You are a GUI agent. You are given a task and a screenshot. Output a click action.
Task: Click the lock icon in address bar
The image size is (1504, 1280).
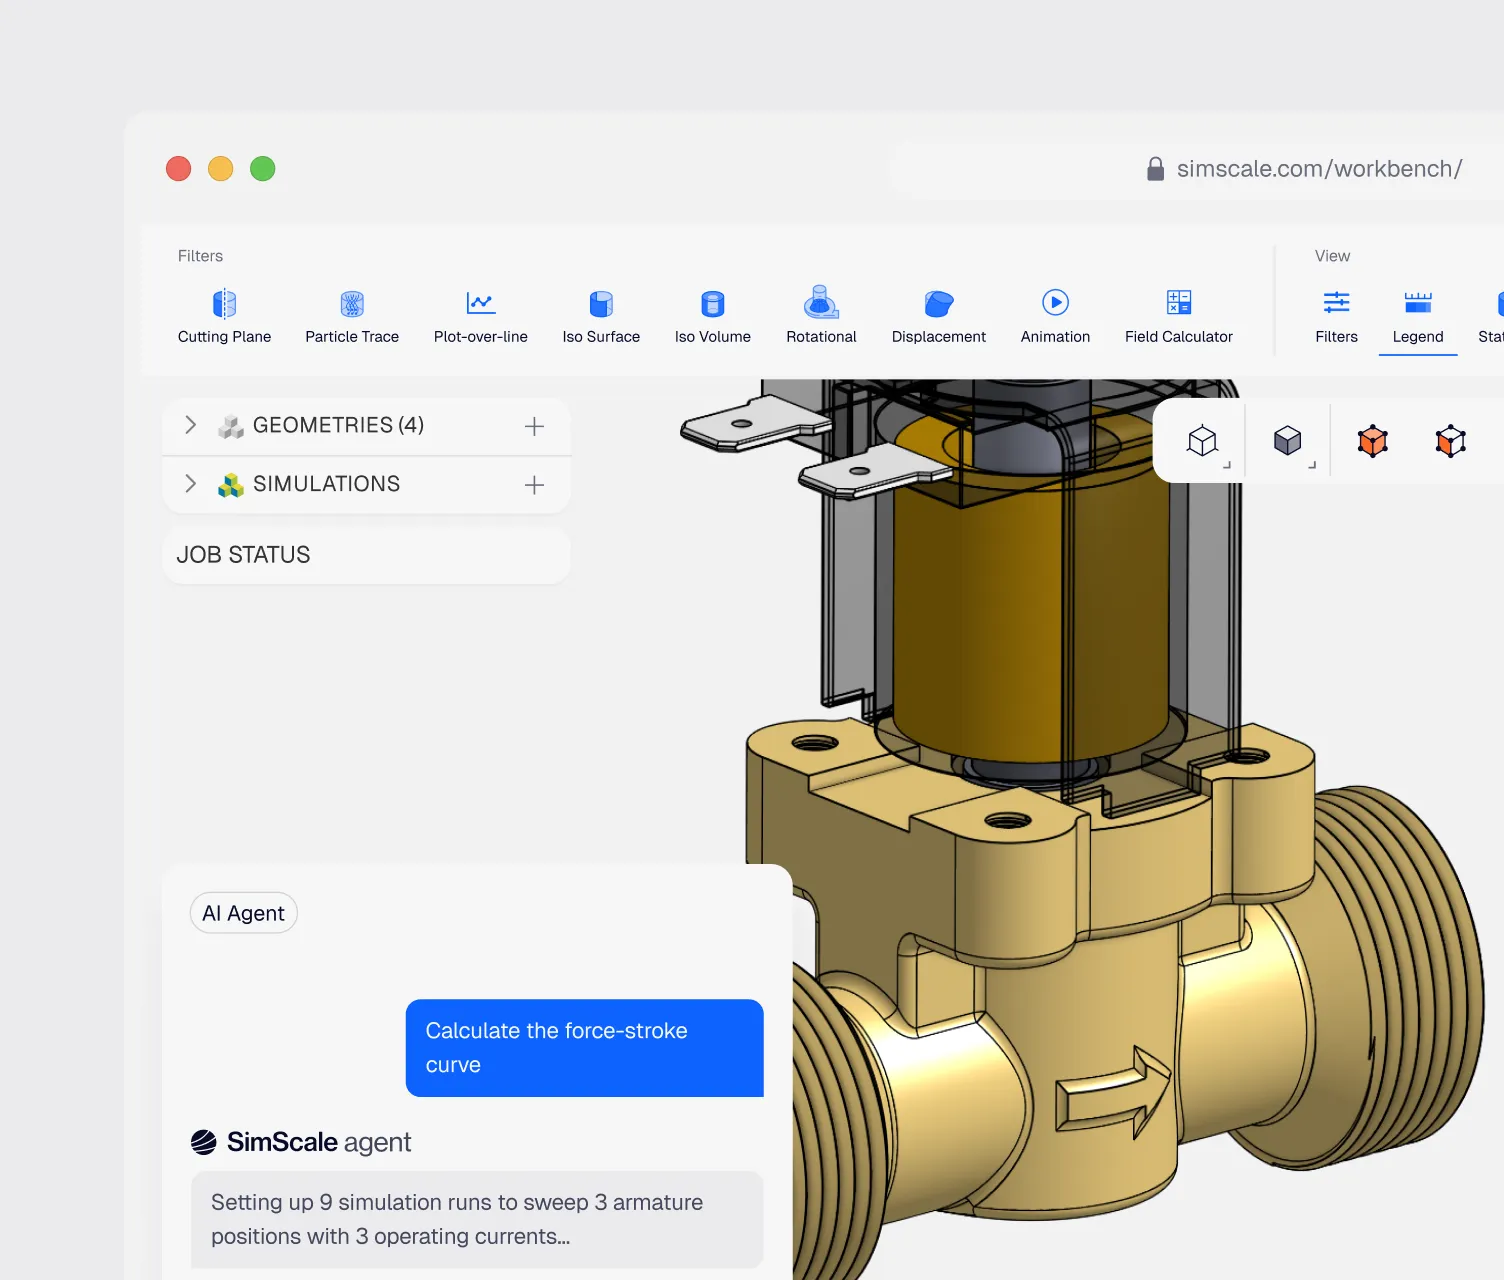click(1155, 169)
